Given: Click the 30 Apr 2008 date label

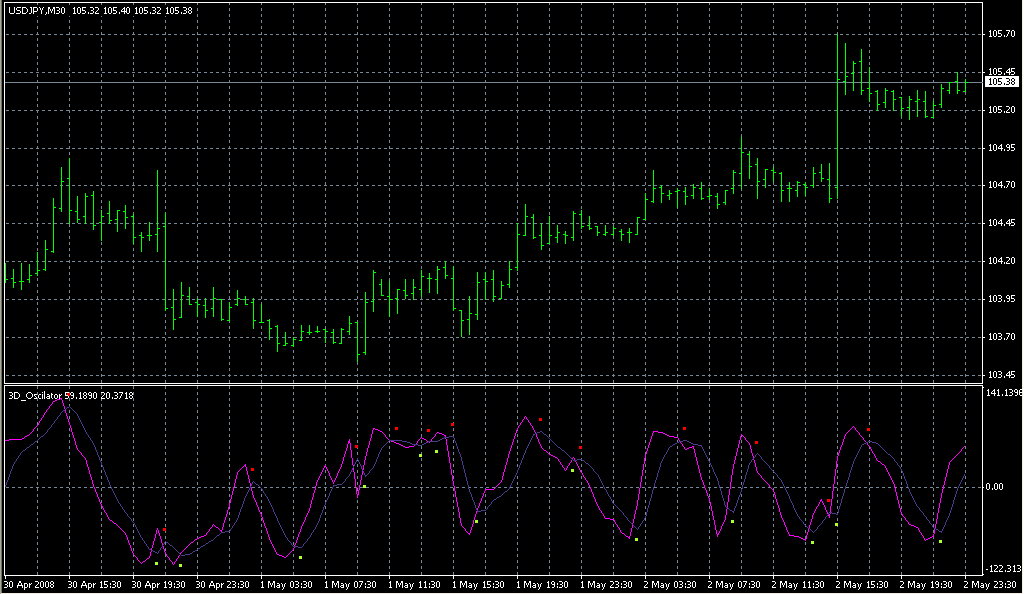Looking at the screenshot, I should (28, 583).
